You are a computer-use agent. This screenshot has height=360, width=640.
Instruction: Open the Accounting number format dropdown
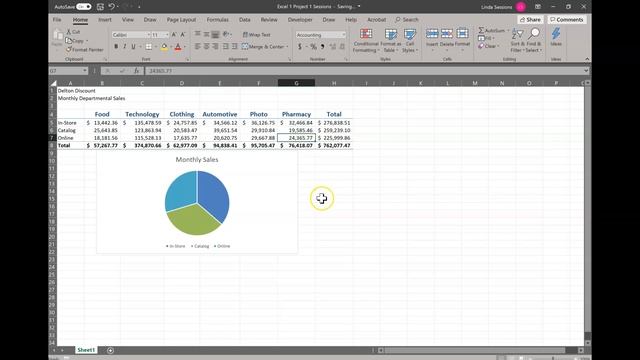(x=344, y=35)
